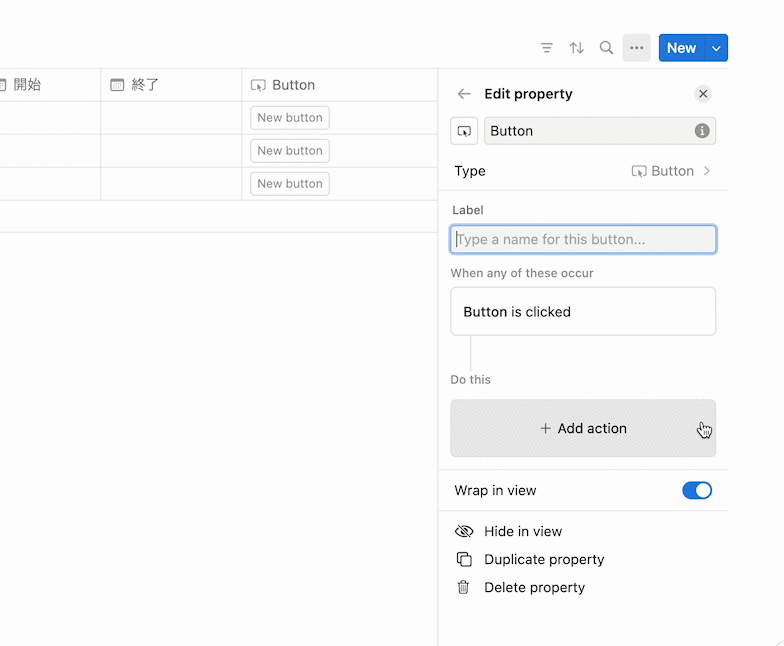Click the search magnifier icon

[606, 48]
